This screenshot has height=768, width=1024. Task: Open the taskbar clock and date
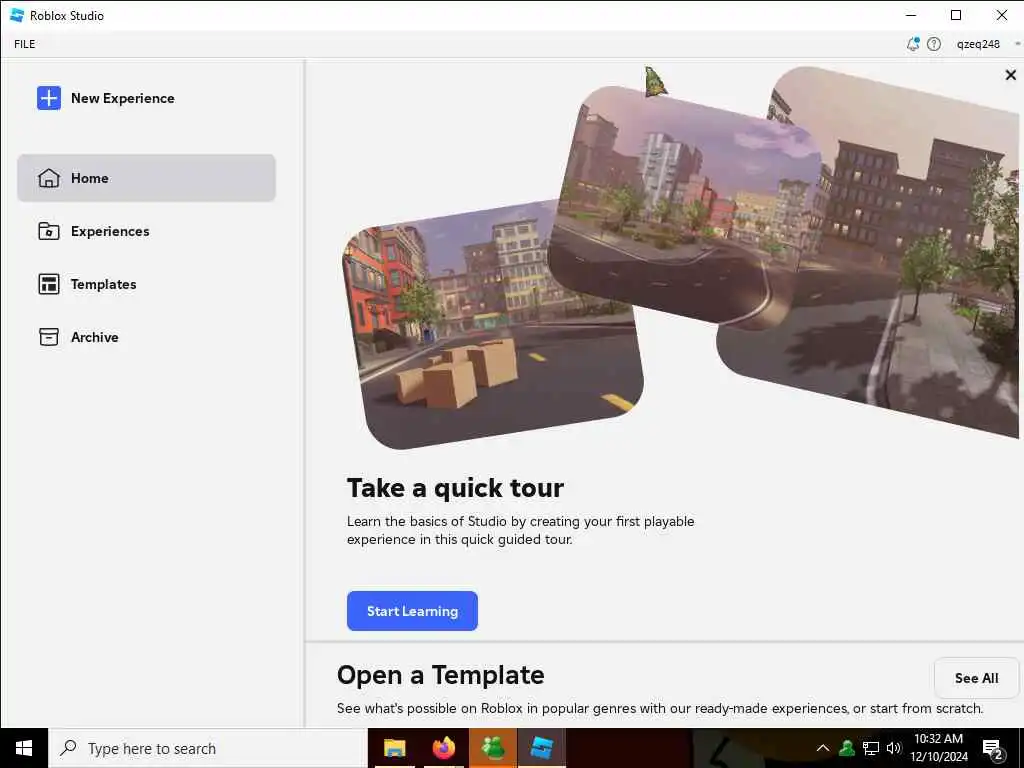939,748
